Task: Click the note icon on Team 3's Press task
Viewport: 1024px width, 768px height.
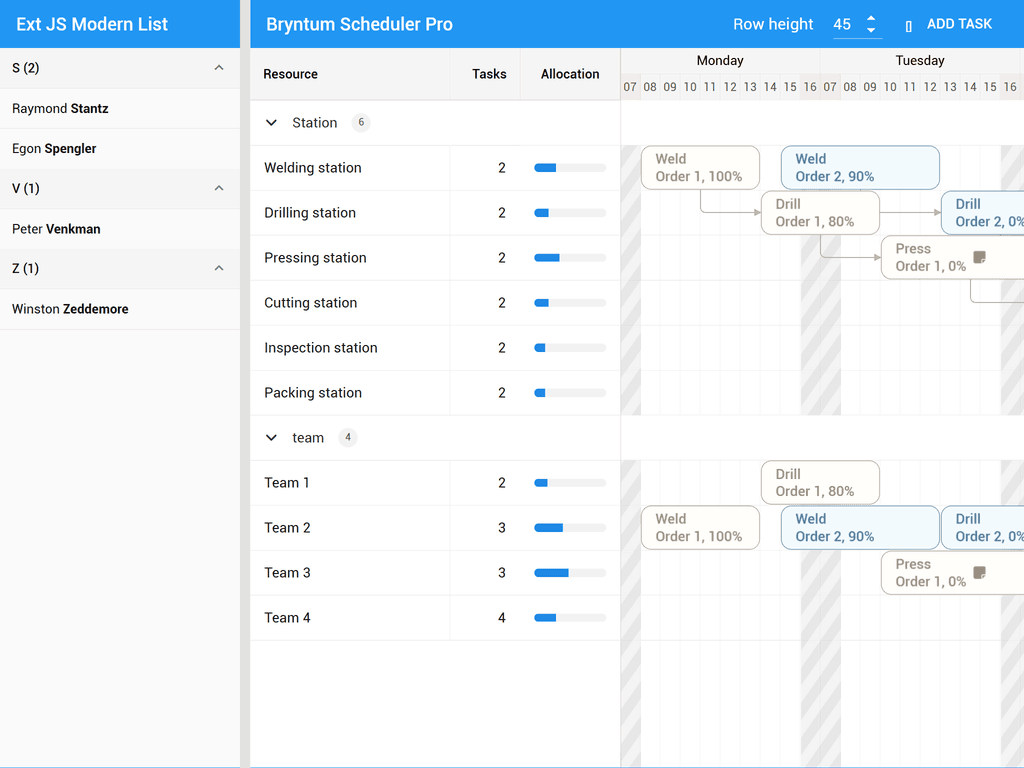Action: coord(980,573)
